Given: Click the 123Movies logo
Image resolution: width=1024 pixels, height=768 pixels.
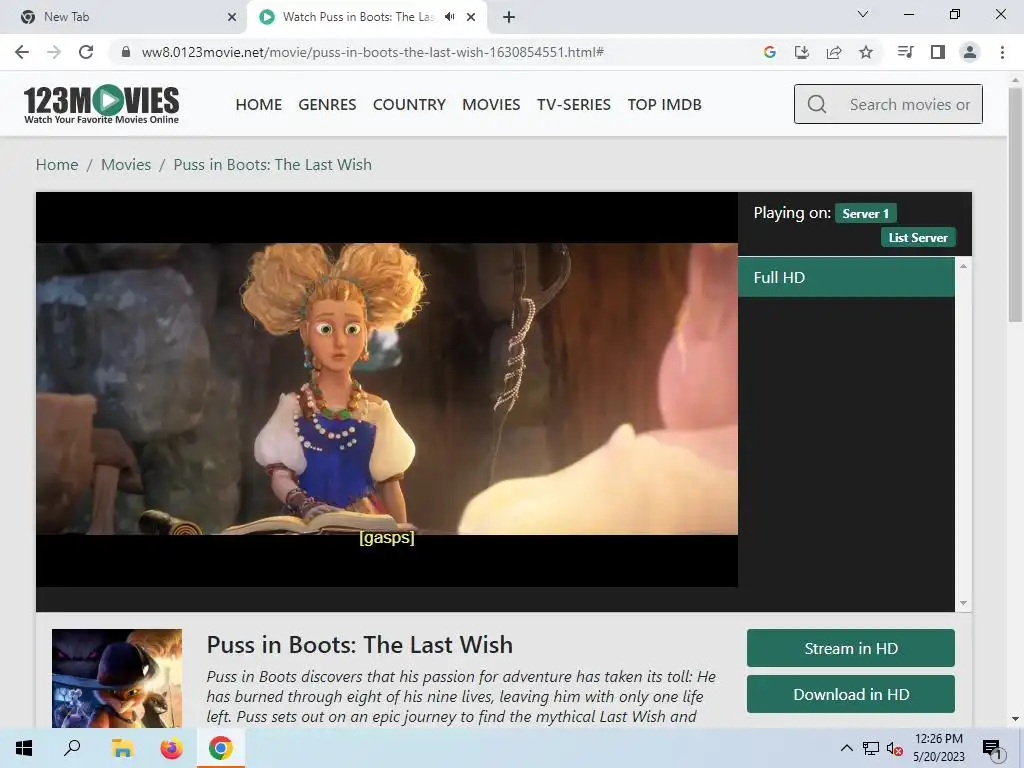Looking at the screenshot, I should (x=101, y=104).
